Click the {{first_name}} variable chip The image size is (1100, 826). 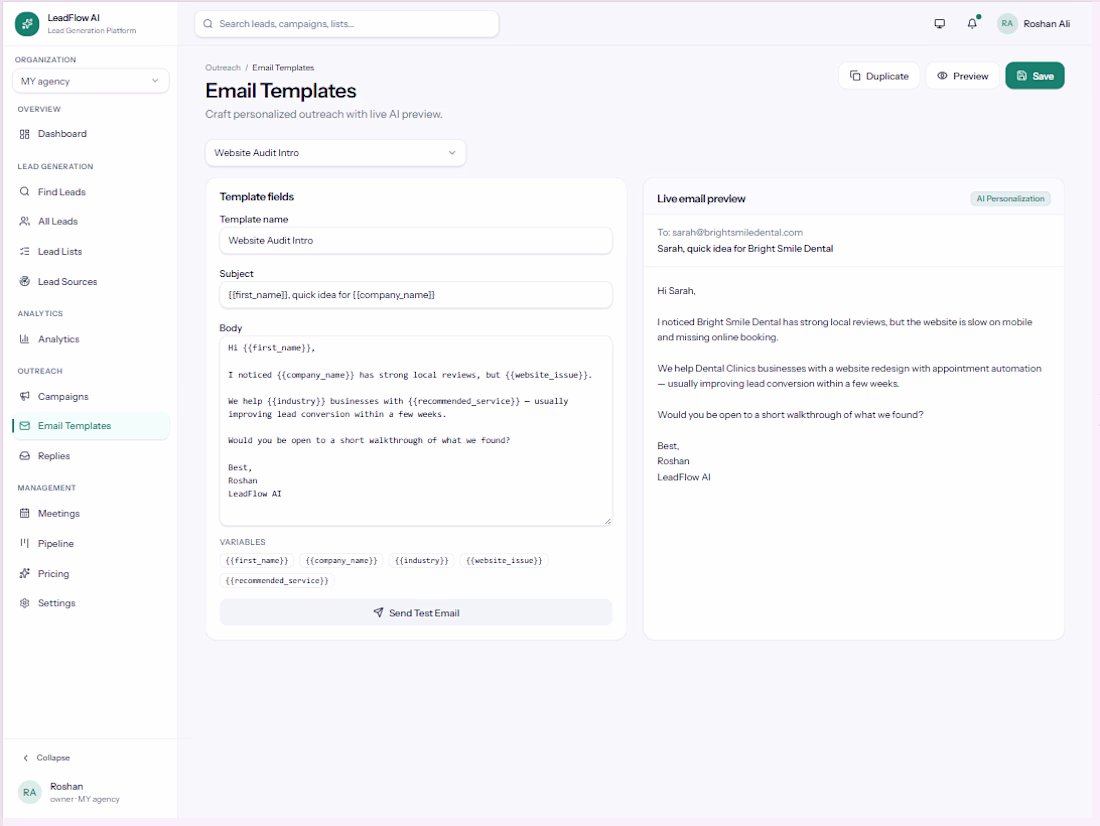[257, 561]
